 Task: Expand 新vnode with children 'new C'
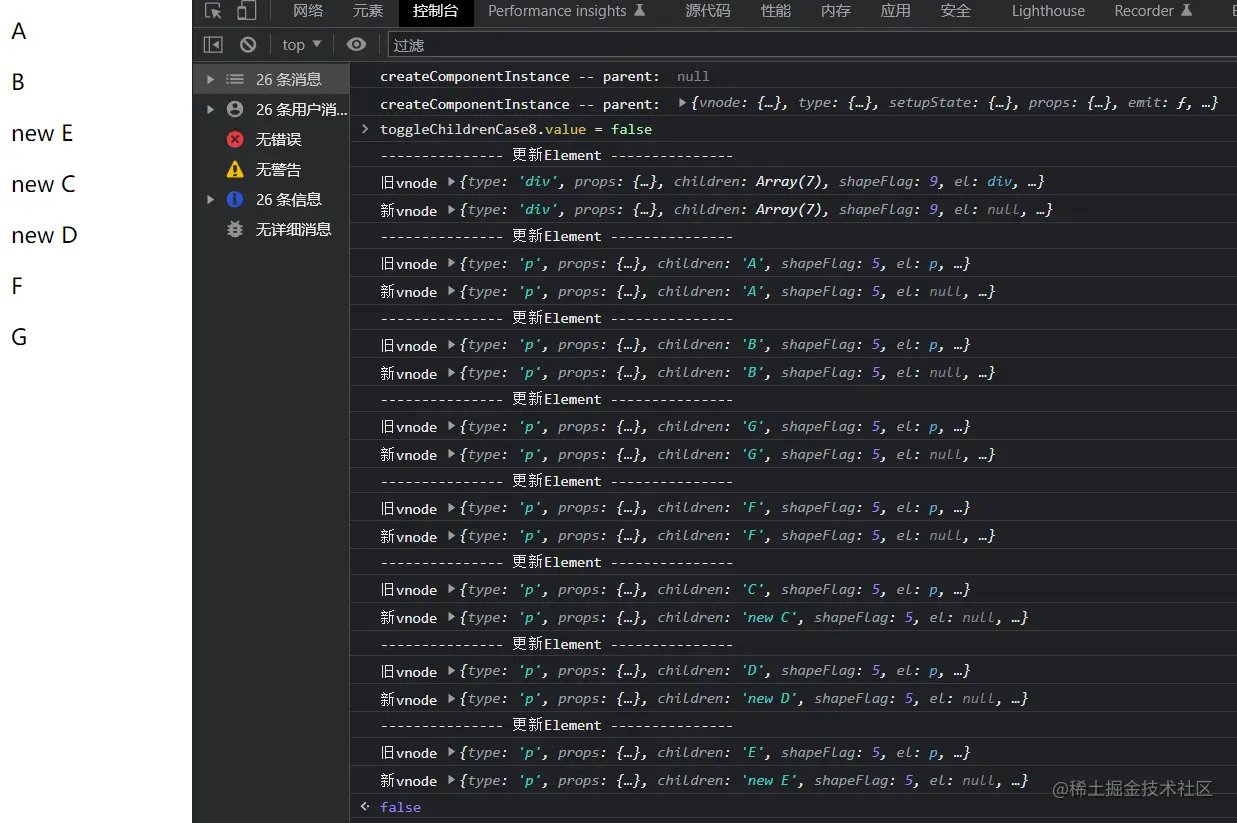(452, 617)
